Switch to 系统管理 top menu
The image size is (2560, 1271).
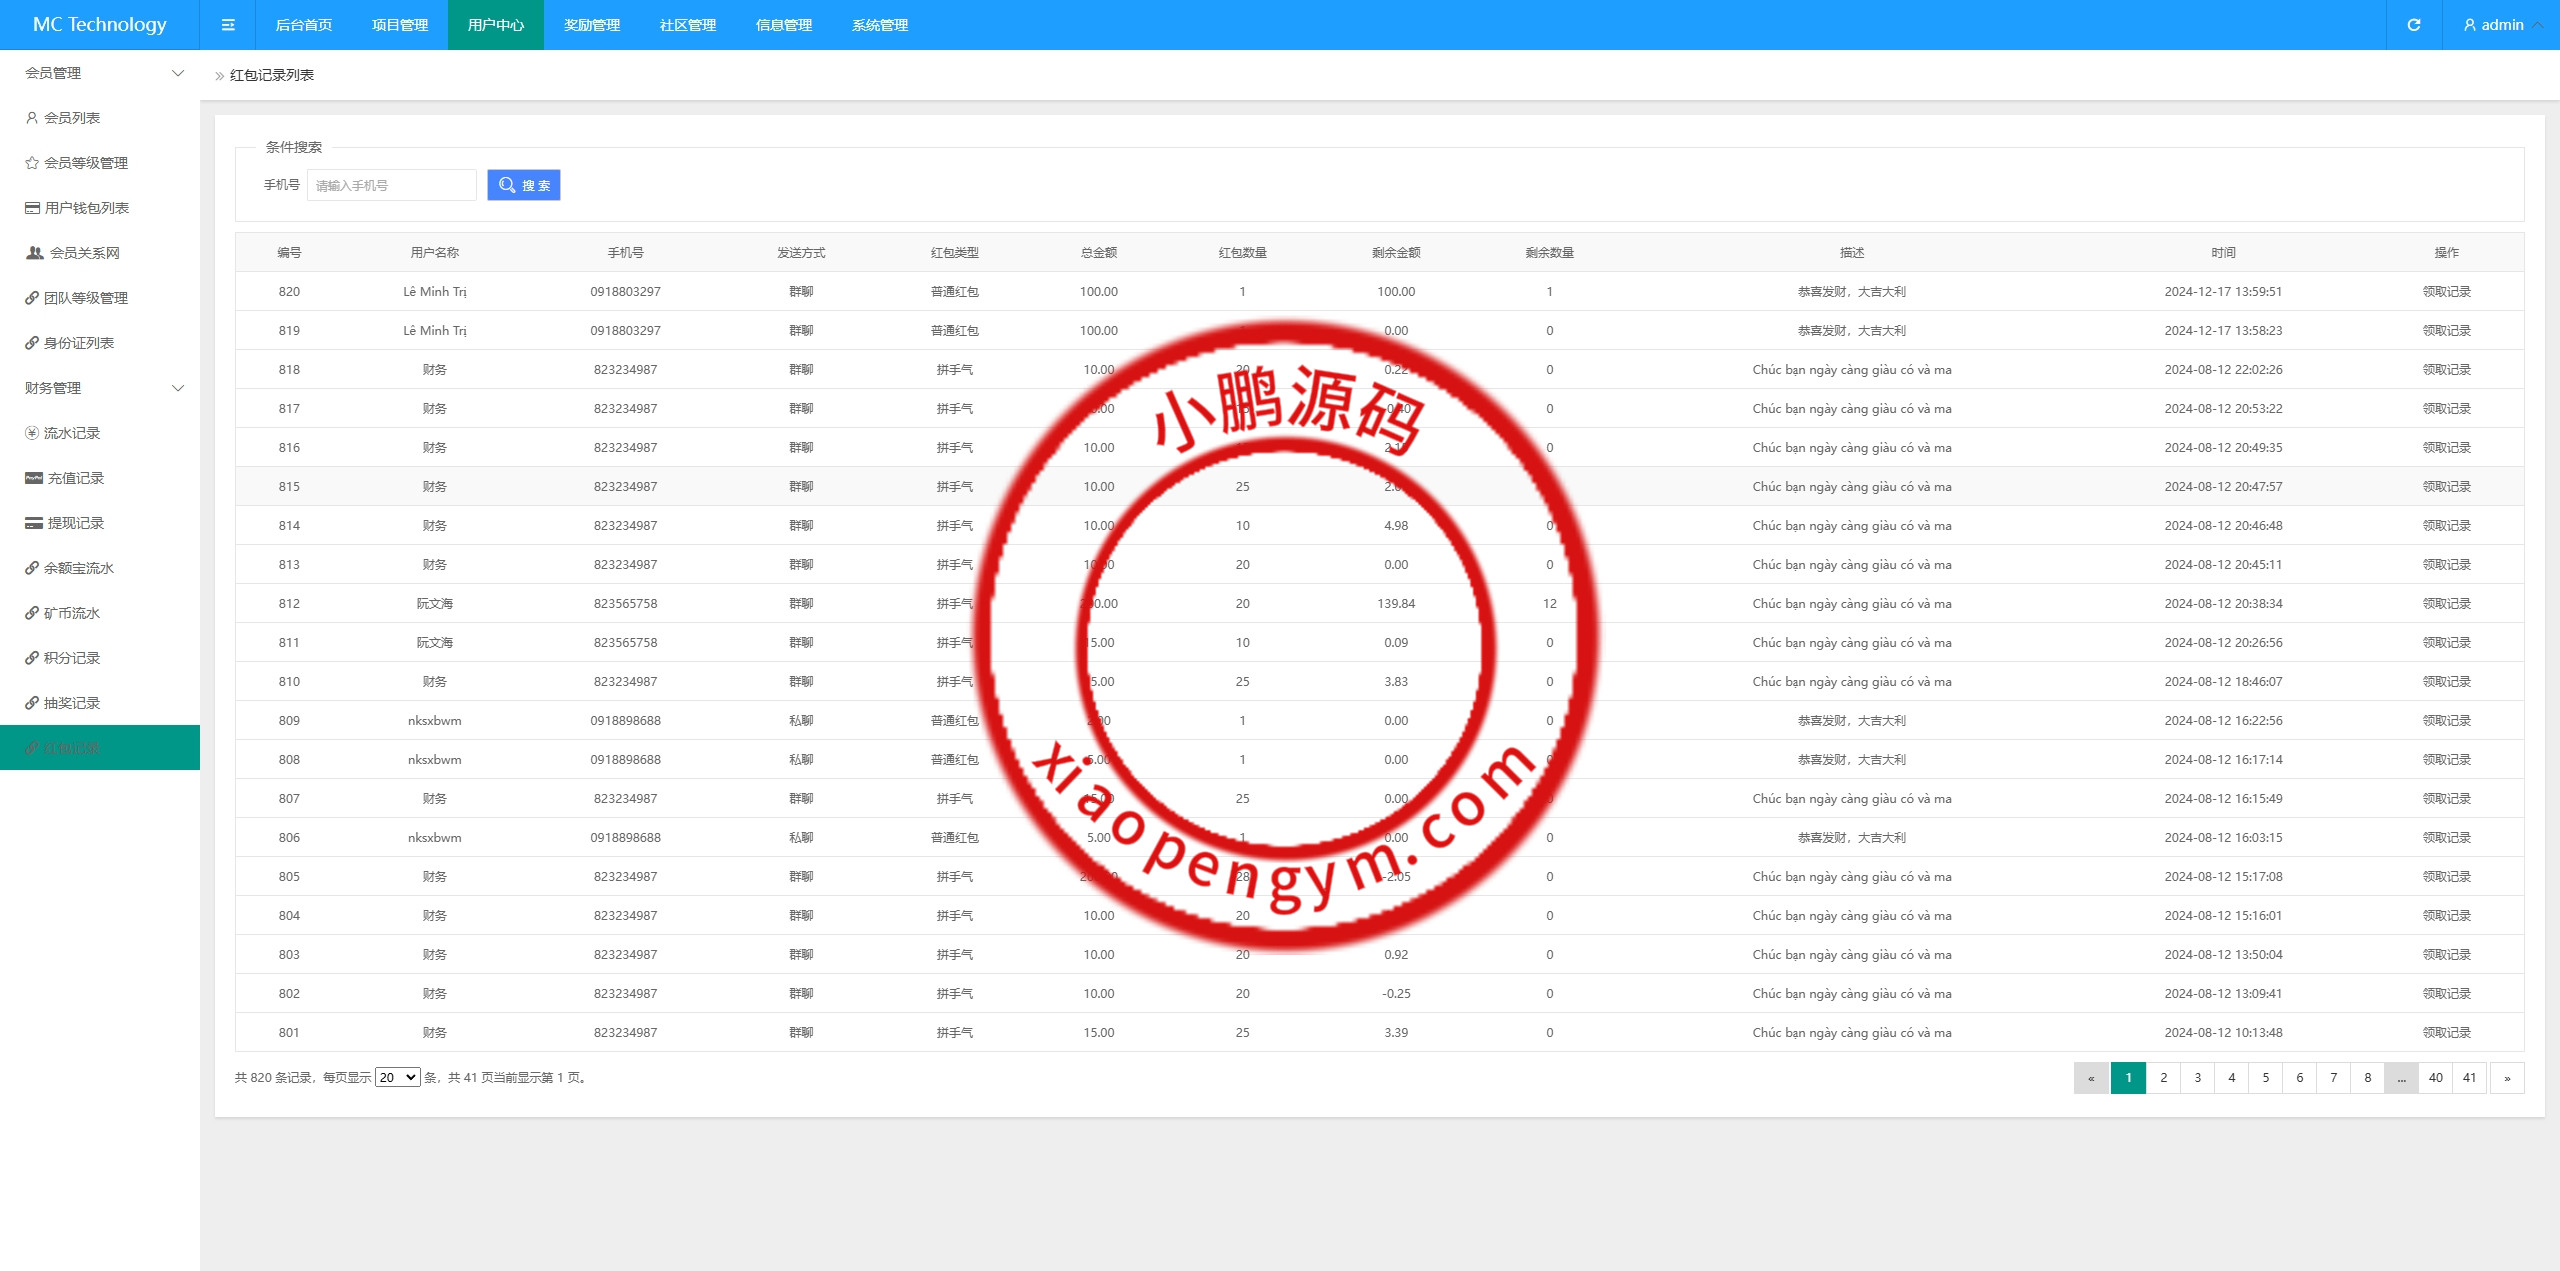tap(879, 25)
